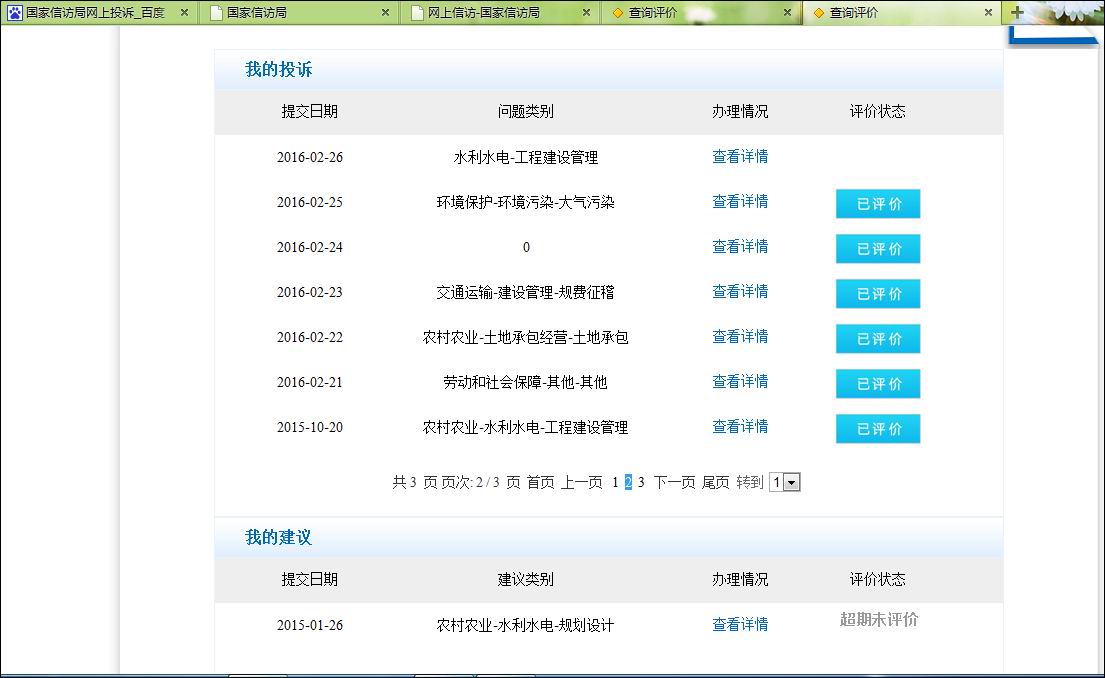This screenshot has height=678, width=1105.
Task: Close the 国家信访局网上投诉_百度 tab
Action: point(184,13)
